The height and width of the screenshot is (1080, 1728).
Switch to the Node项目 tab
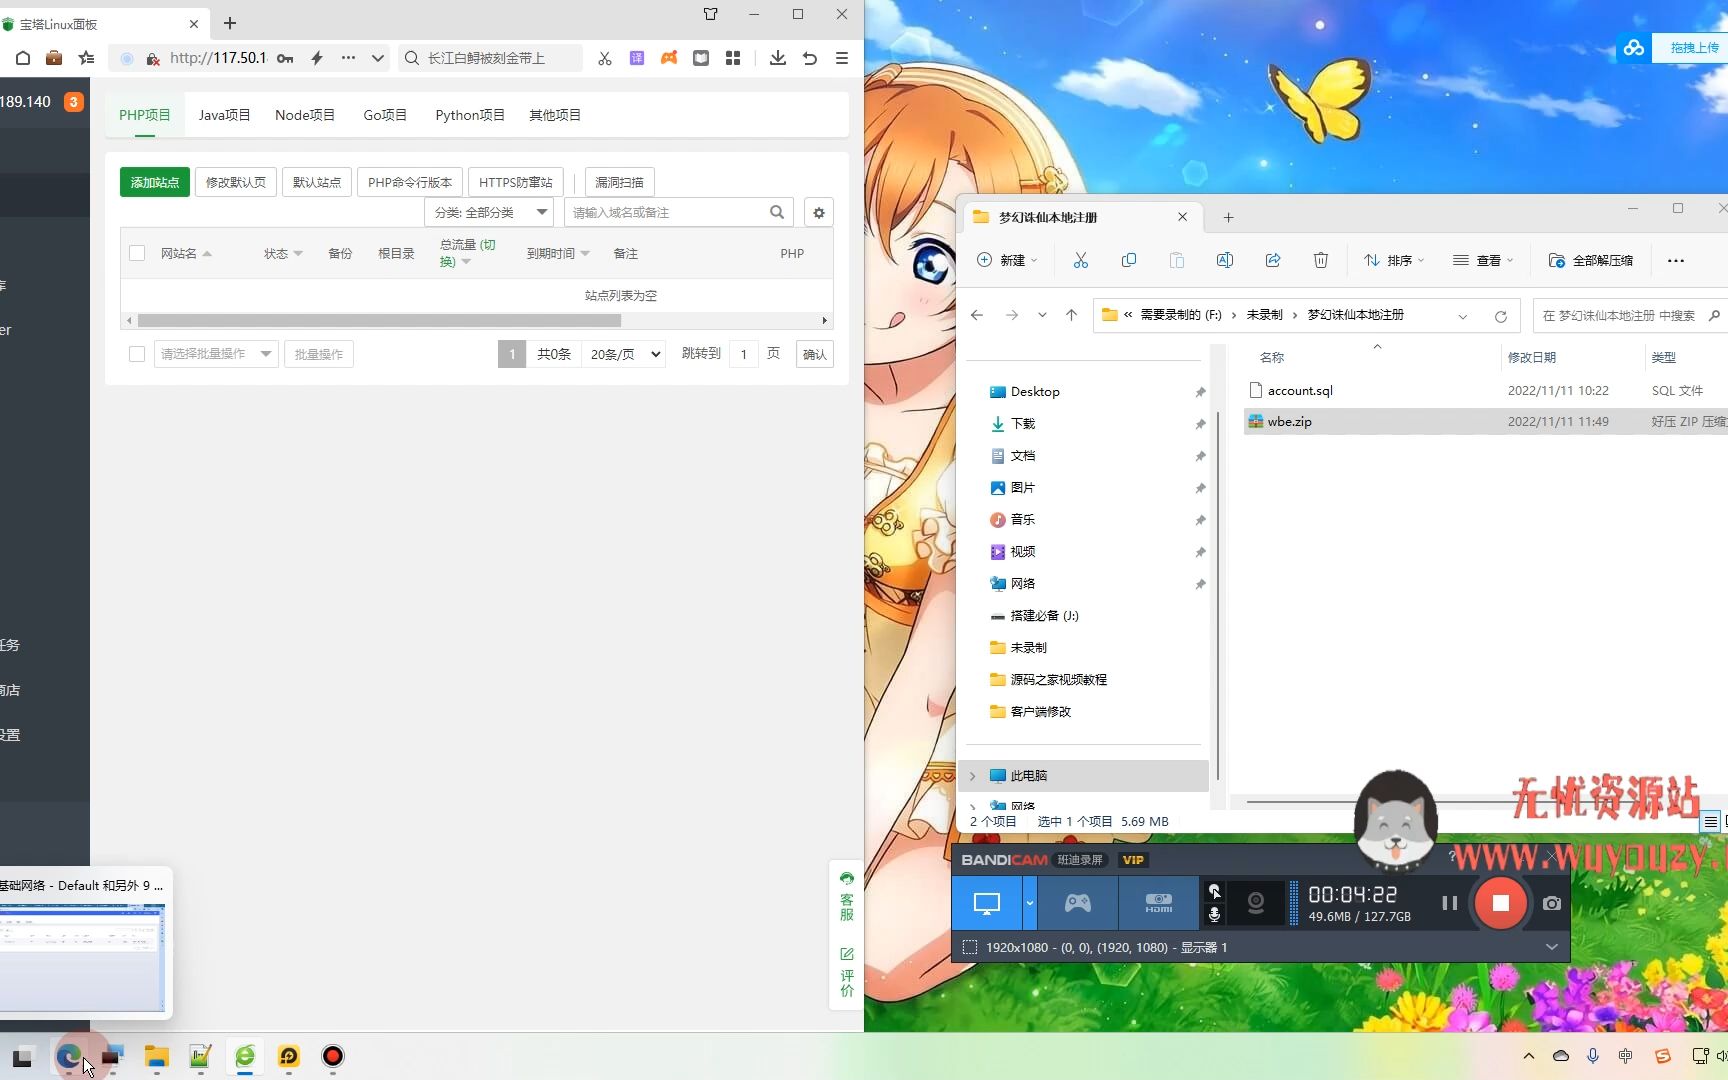(305, 115)
